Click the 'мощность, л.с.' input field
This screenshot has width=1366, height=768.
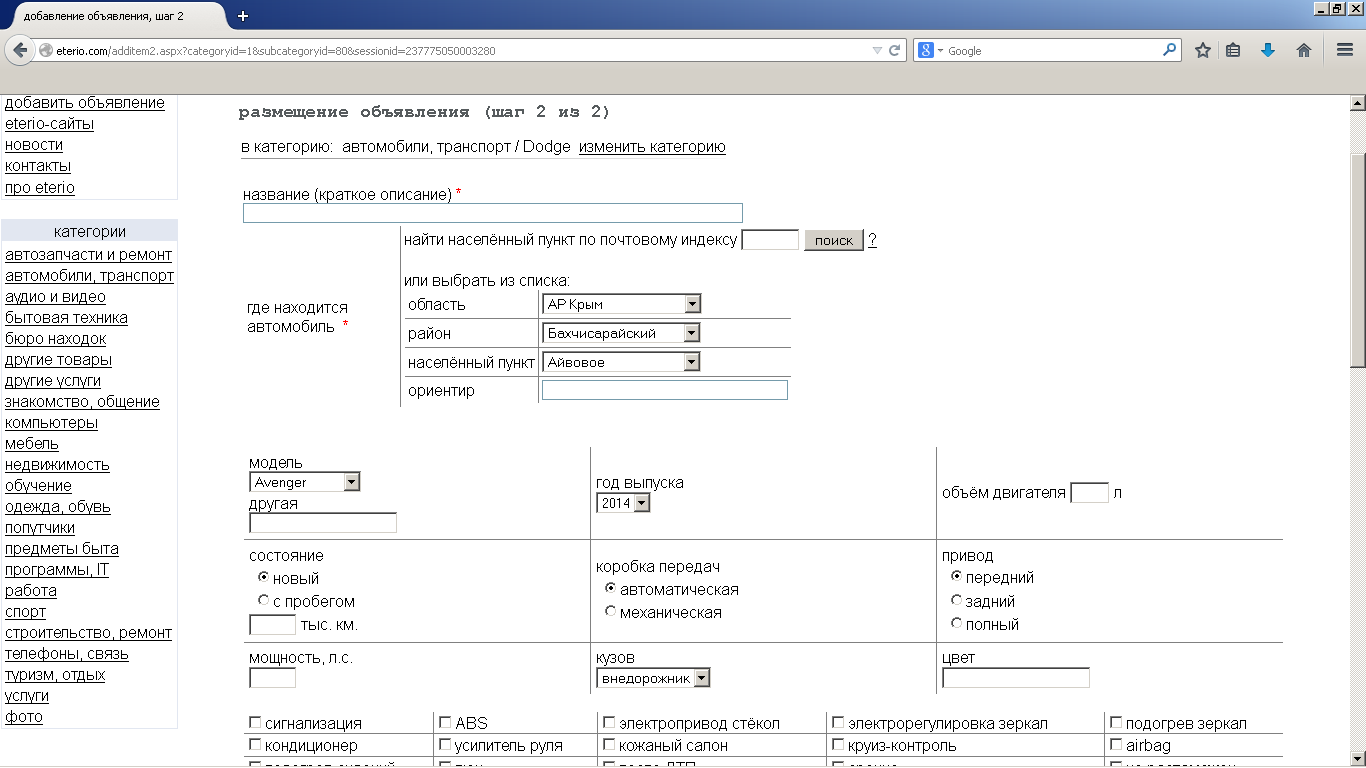point(272,678)
